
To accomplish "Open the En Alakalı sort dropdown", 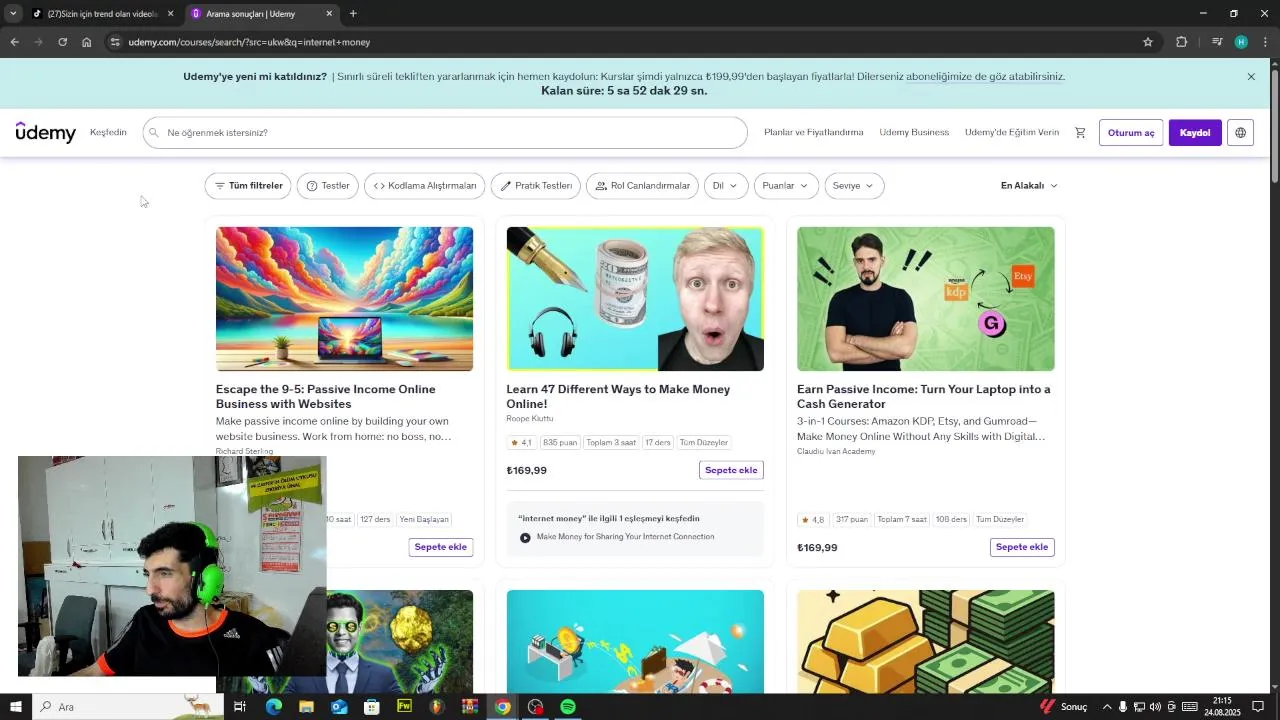I will point(1029,186).
